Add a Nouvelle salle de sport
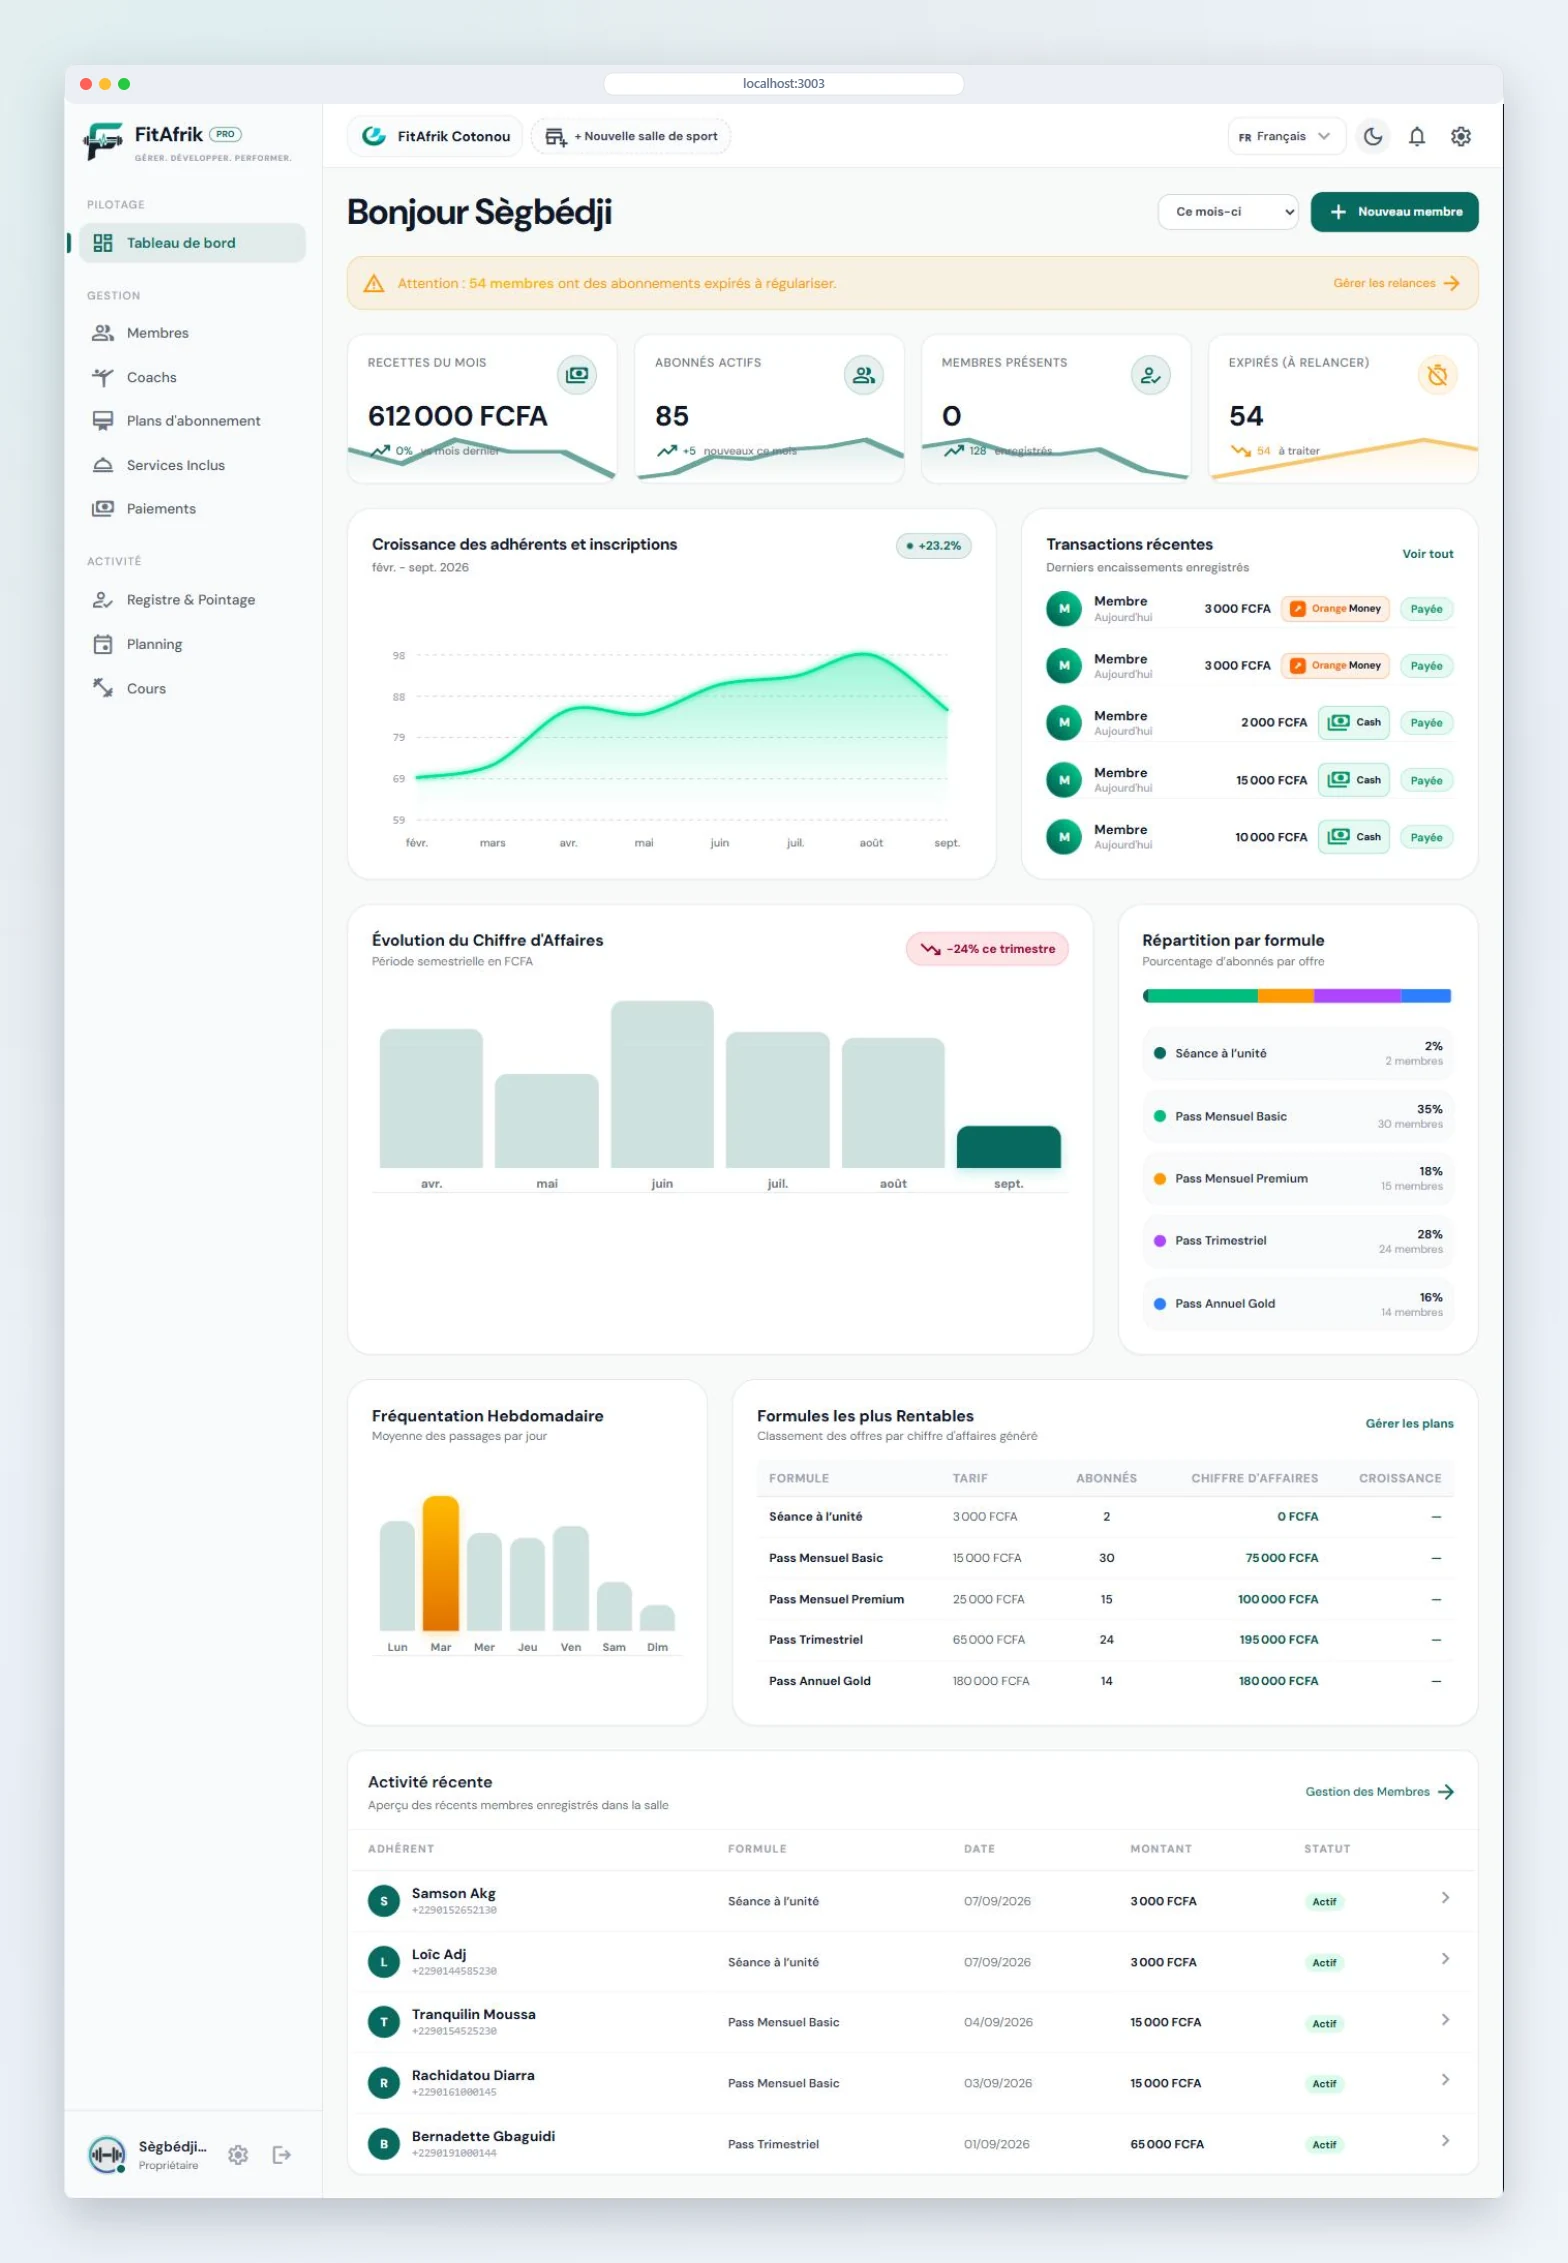The image size is (1568, 2263). (631, 136)
